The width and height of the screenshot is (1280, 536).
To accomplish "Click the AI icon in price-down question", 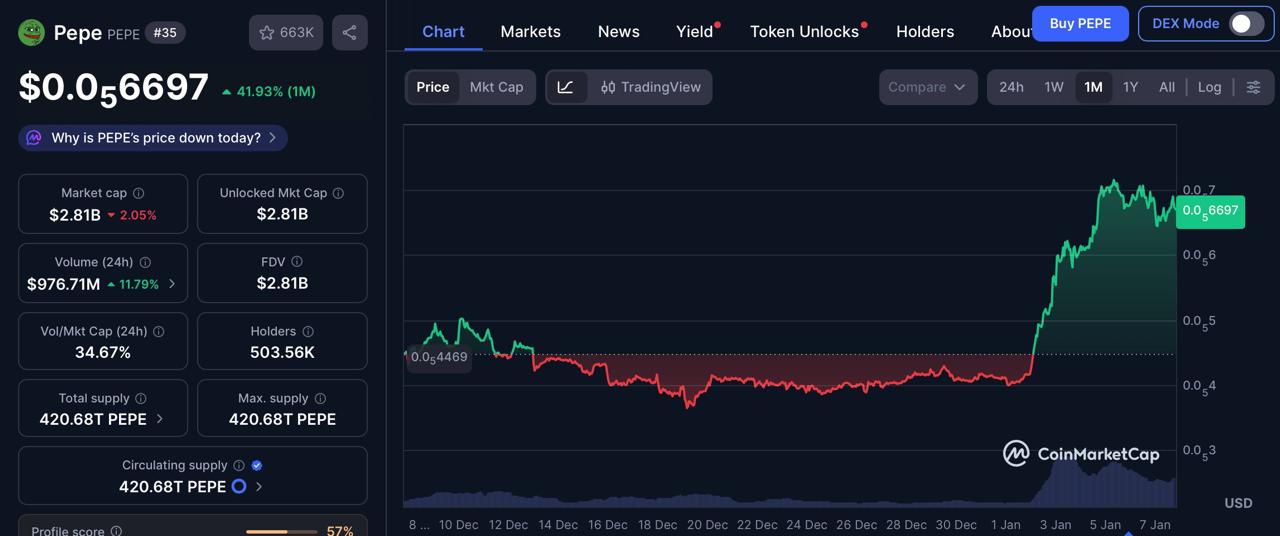I will [34, 138].
